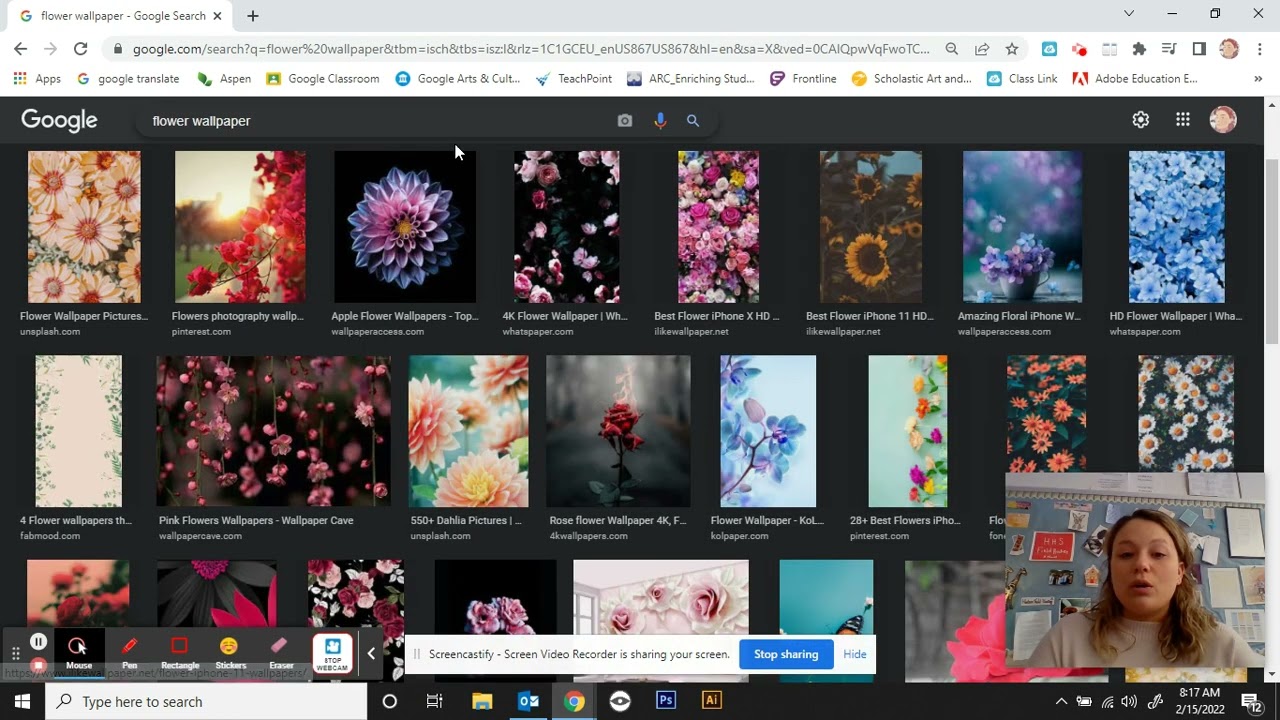Viewport: 1280px width, 720px height.
Task: Open Photoshop from the taskbar
Action: point(666,701)
